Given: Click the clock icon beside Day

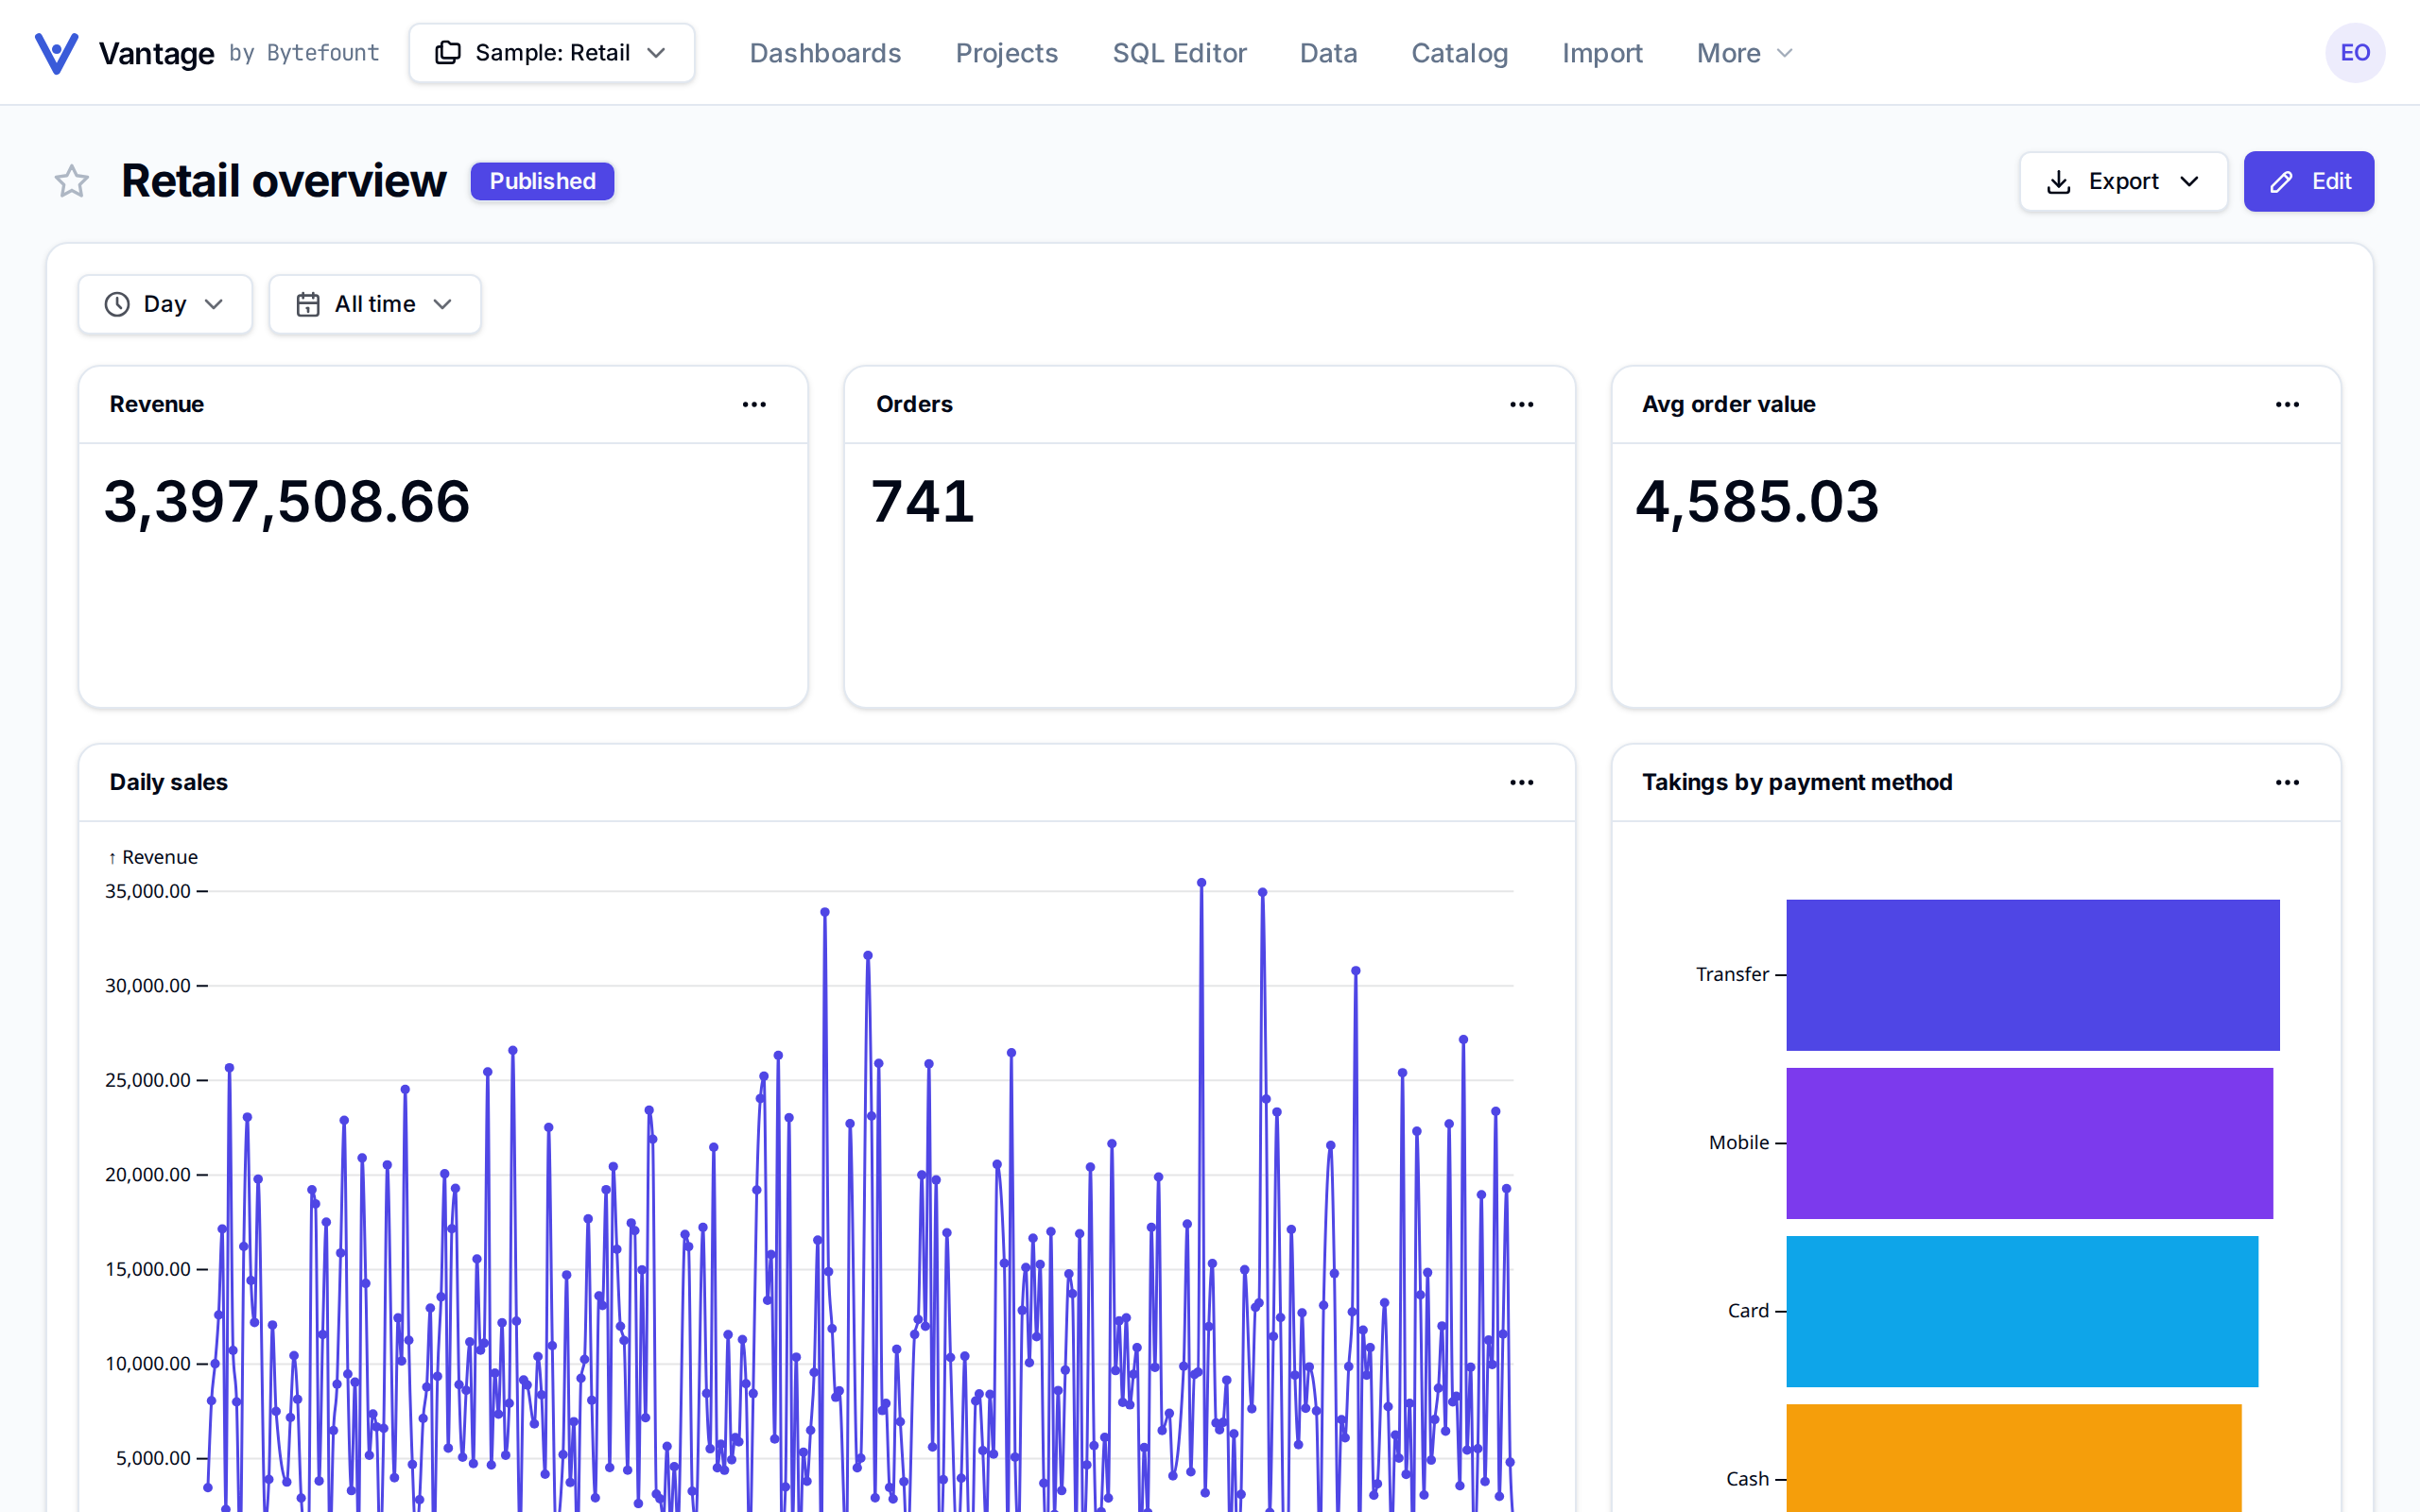Looking at the screenshot, I should (x=117, y=304).
